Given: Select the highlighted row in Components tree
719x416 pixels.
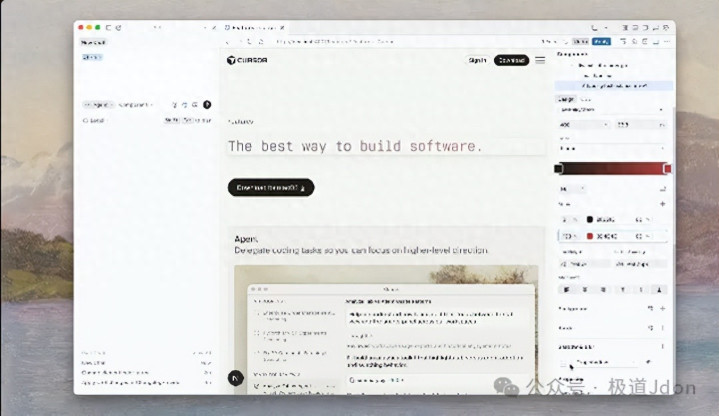Looking at the screenshot, I should click(x=614, y=86).
